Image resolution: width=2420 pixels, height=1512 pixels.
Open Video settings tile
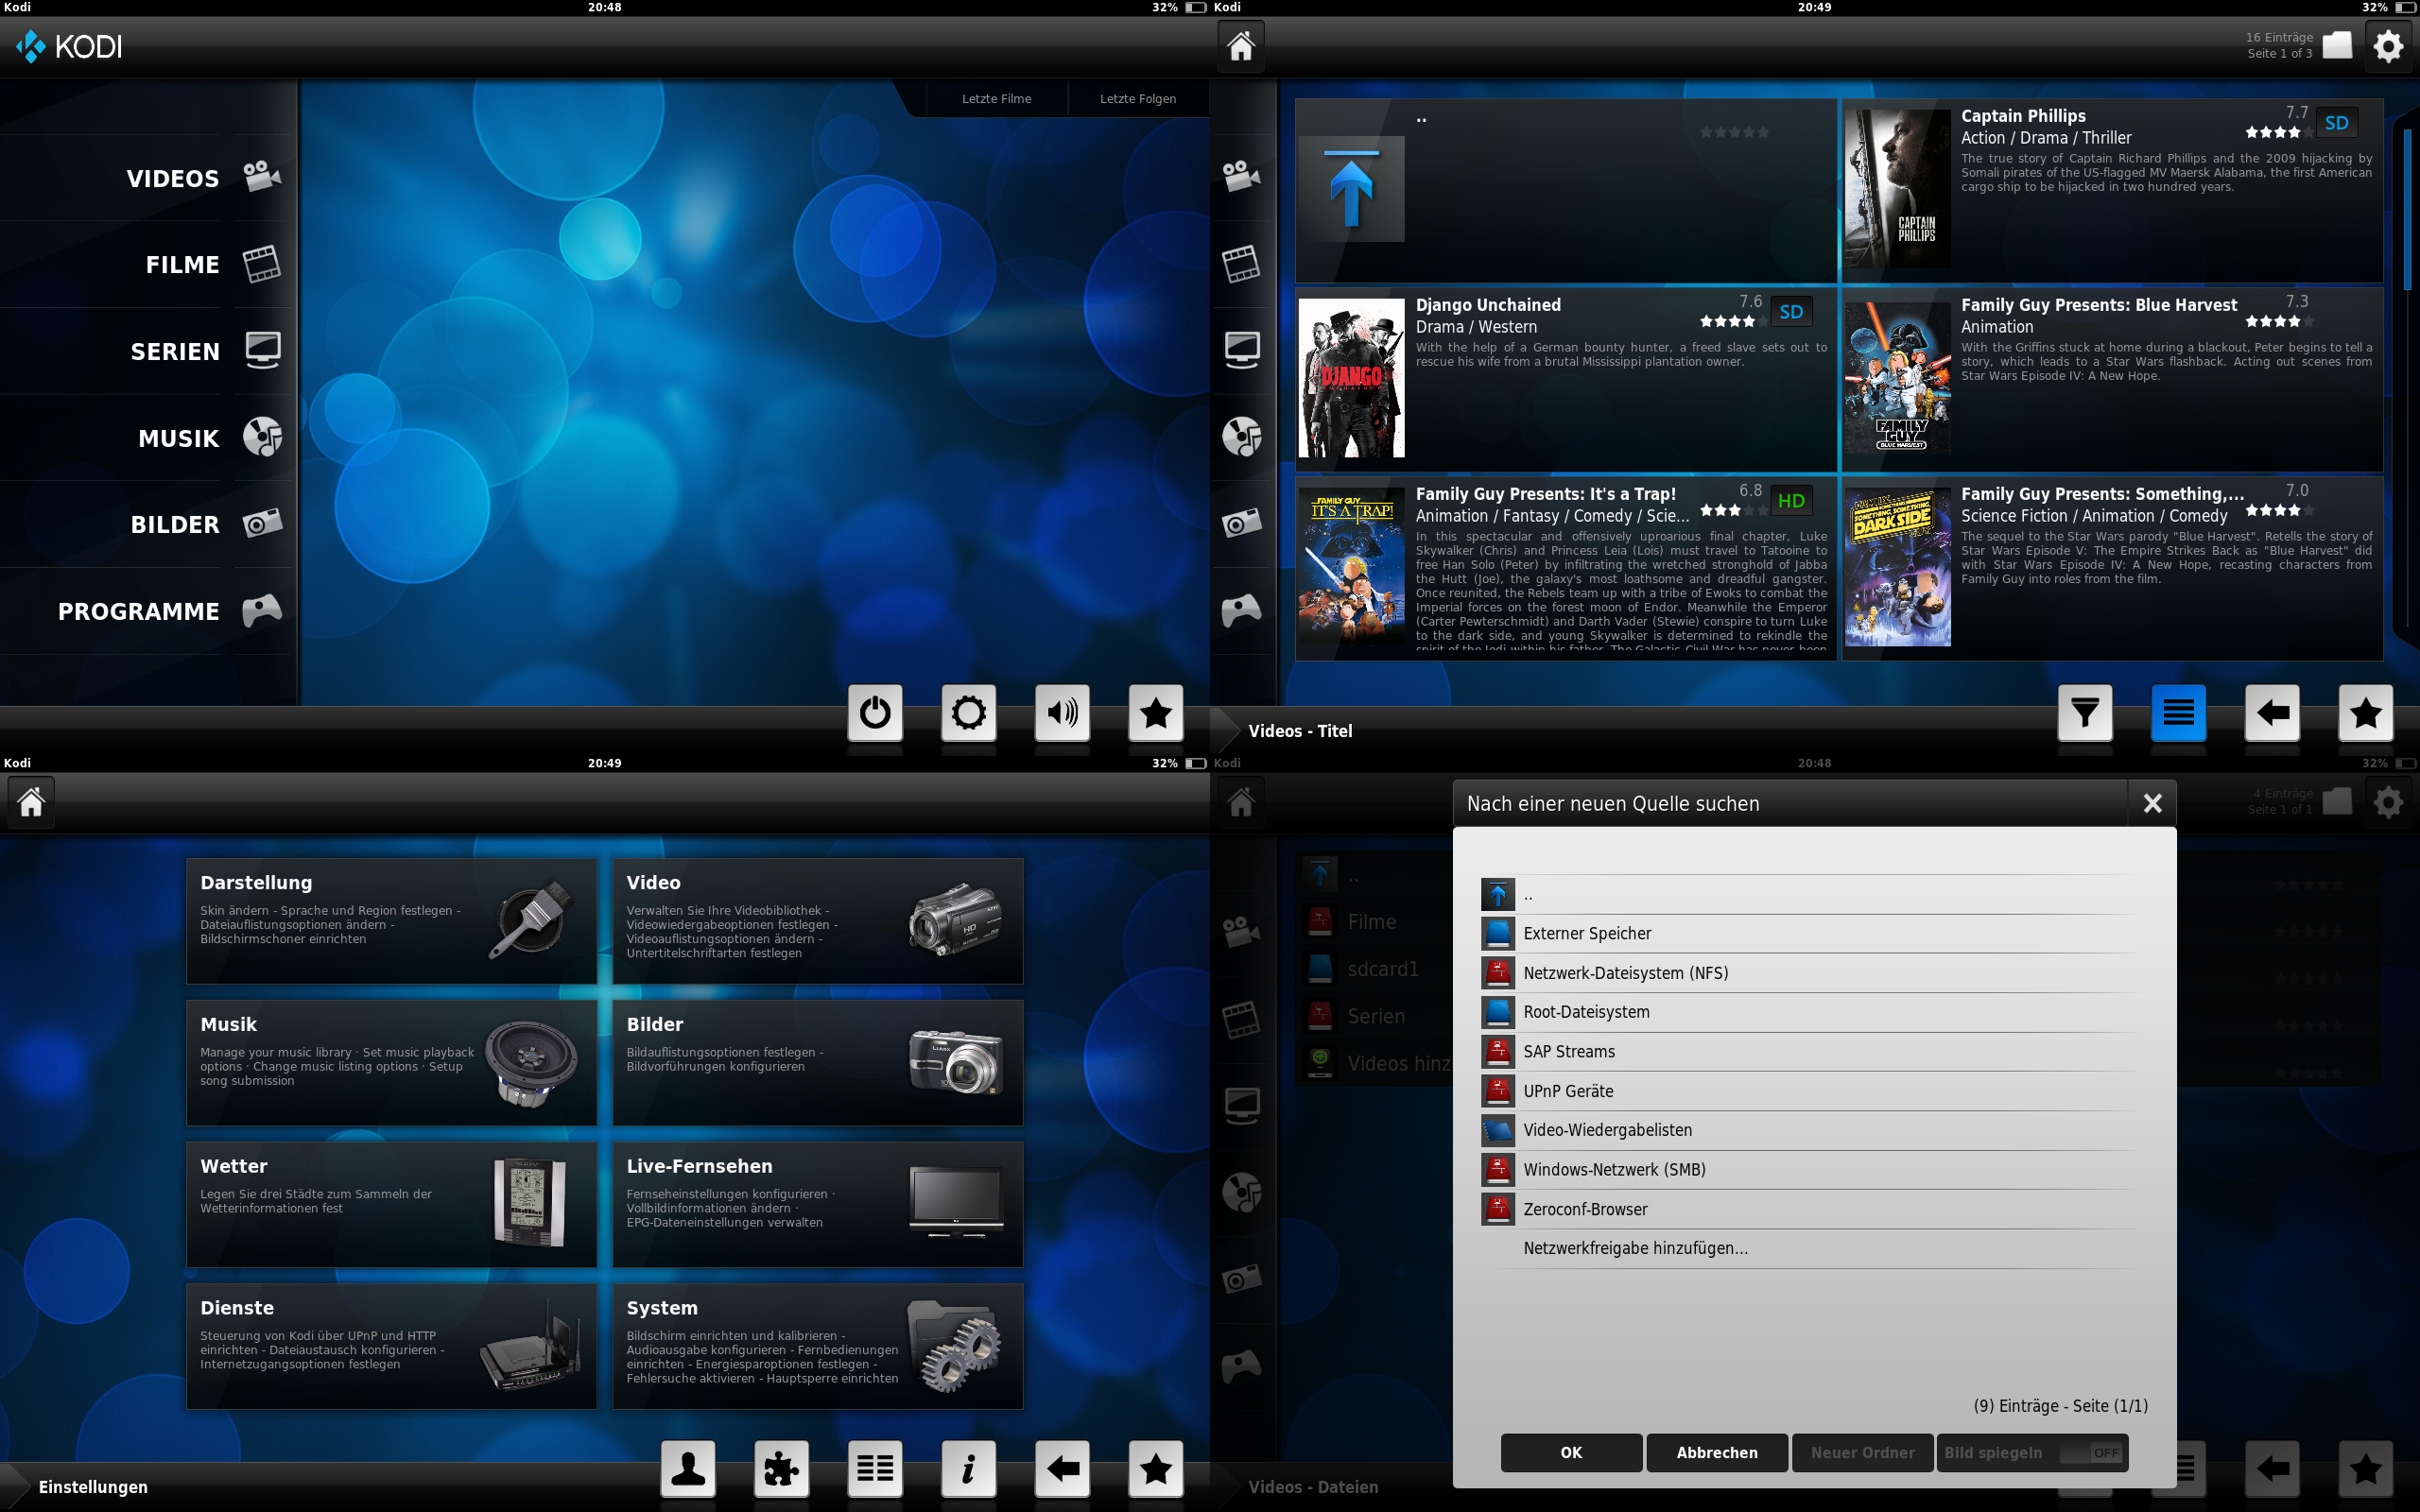(x=818, y=921)
